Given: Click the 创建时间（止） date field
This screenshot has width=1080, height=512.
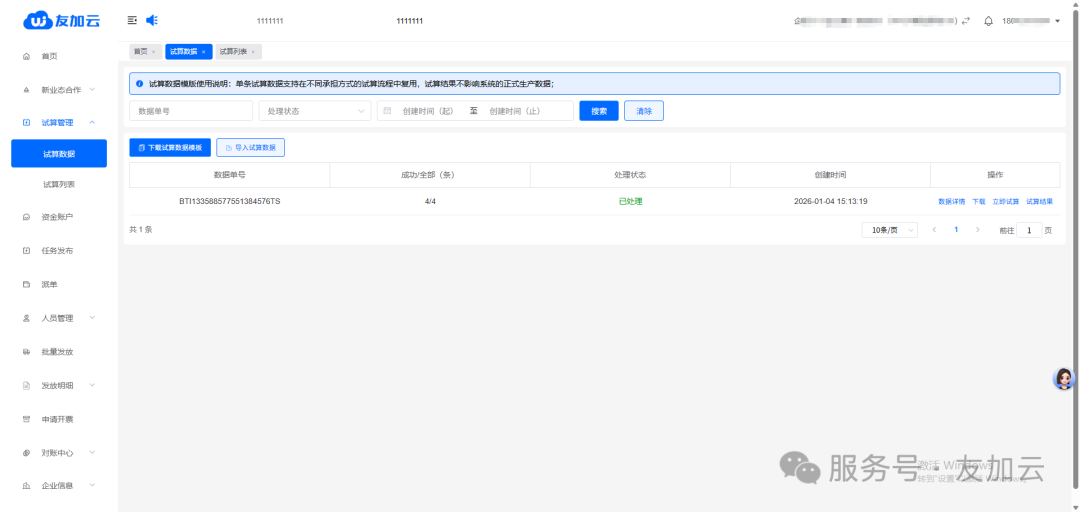Looking at the screenshot, I should (x=514, y=111).
